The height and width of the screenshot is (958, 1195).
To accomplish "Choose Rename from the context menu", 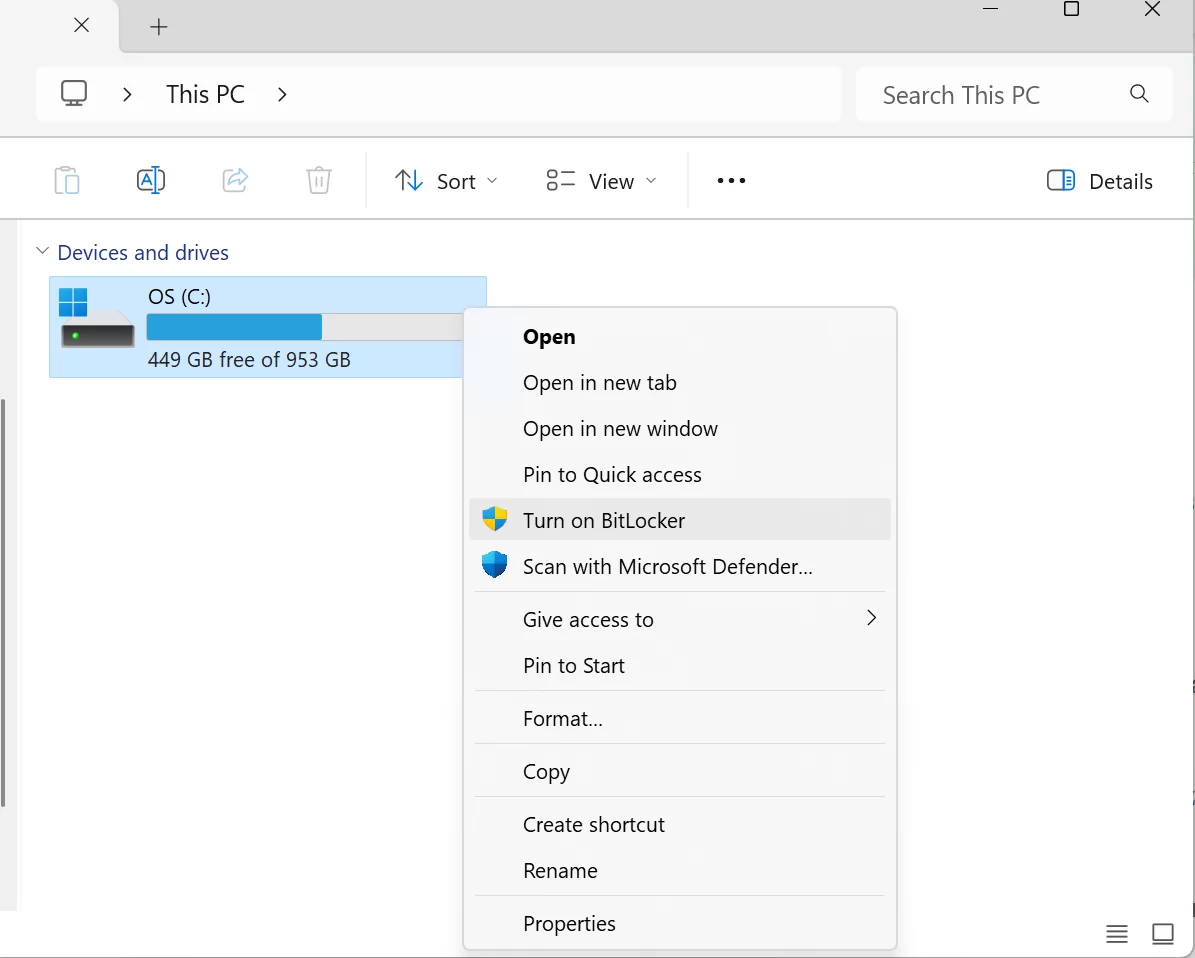I will [680, 870].
